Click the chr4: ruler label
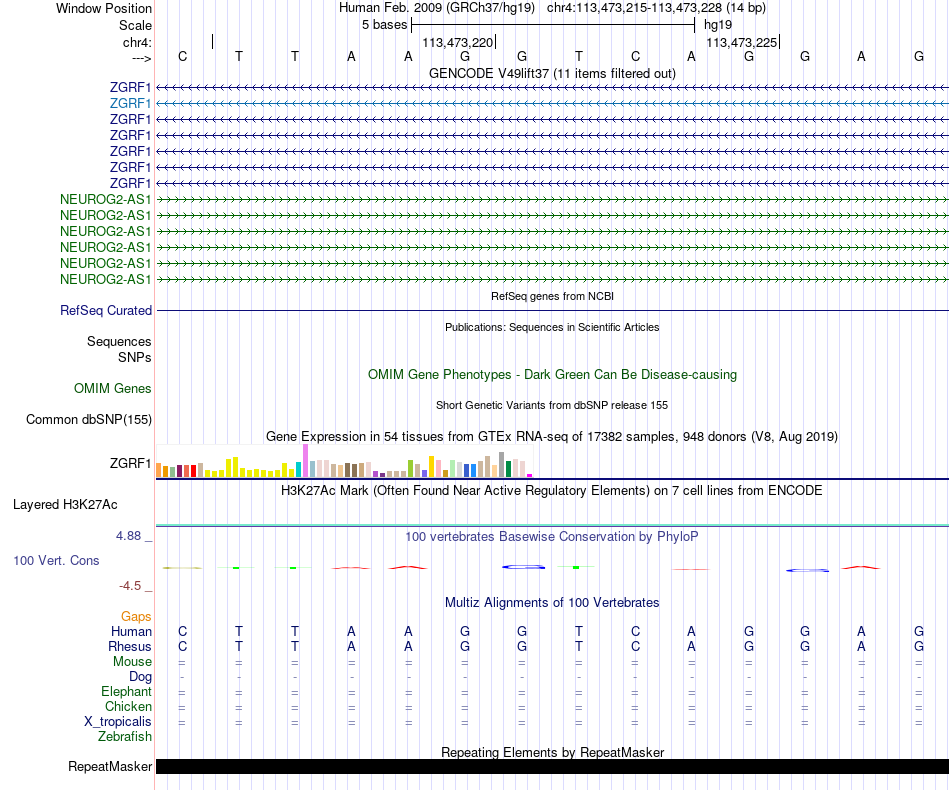Screen dimensions: 950x790 pyautogui.click(x=137, y=42)
